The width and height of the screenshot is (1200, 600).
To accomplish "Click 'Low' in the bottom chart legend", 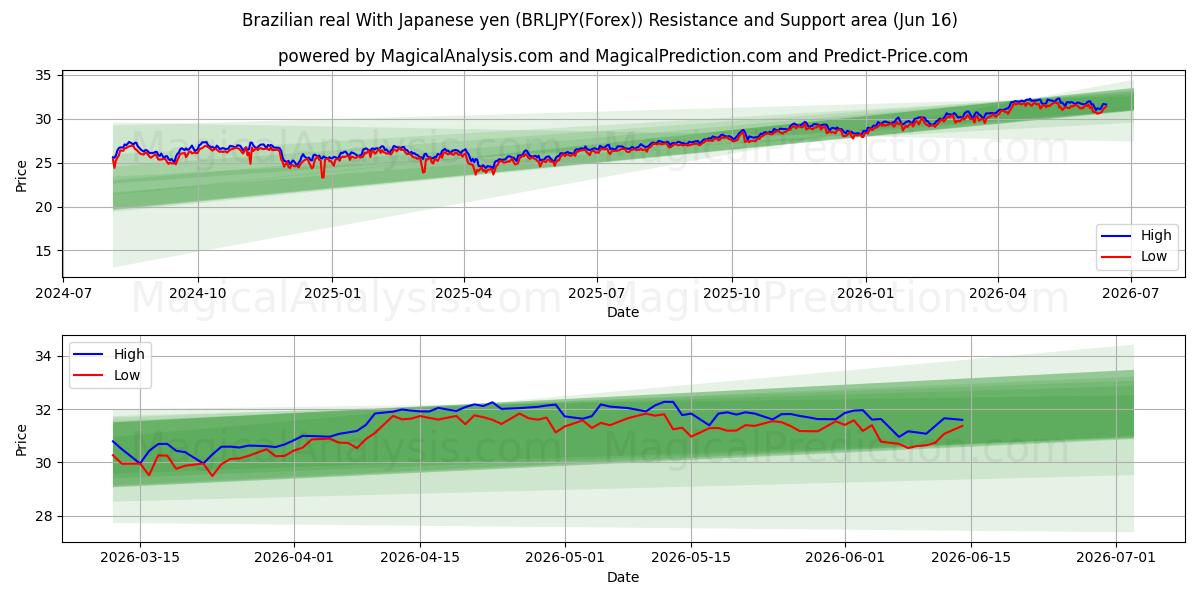I will pos(127,375).
